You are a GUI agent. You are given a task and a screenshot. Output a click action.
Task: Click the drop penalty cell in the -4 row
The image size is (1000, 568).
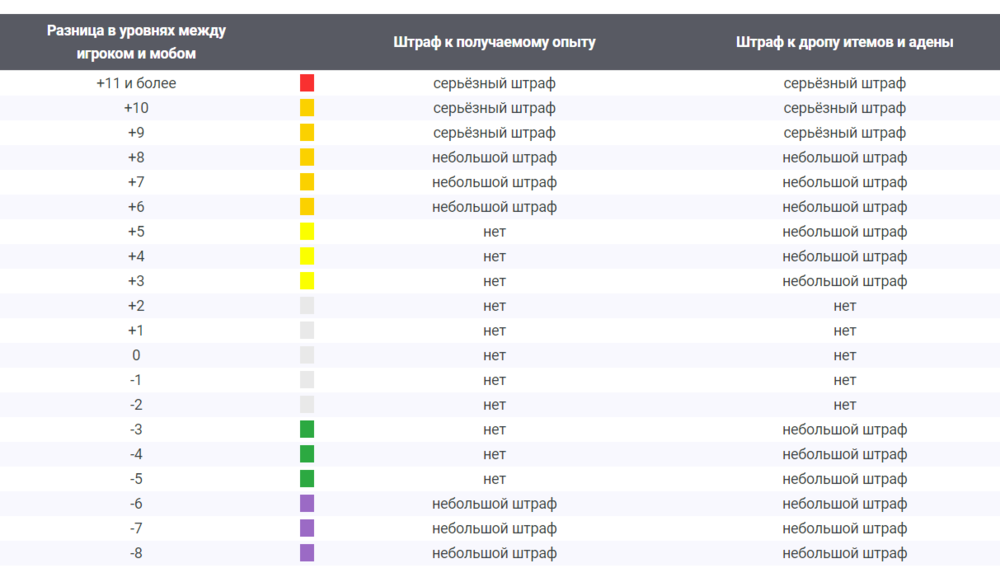(844, 454)
